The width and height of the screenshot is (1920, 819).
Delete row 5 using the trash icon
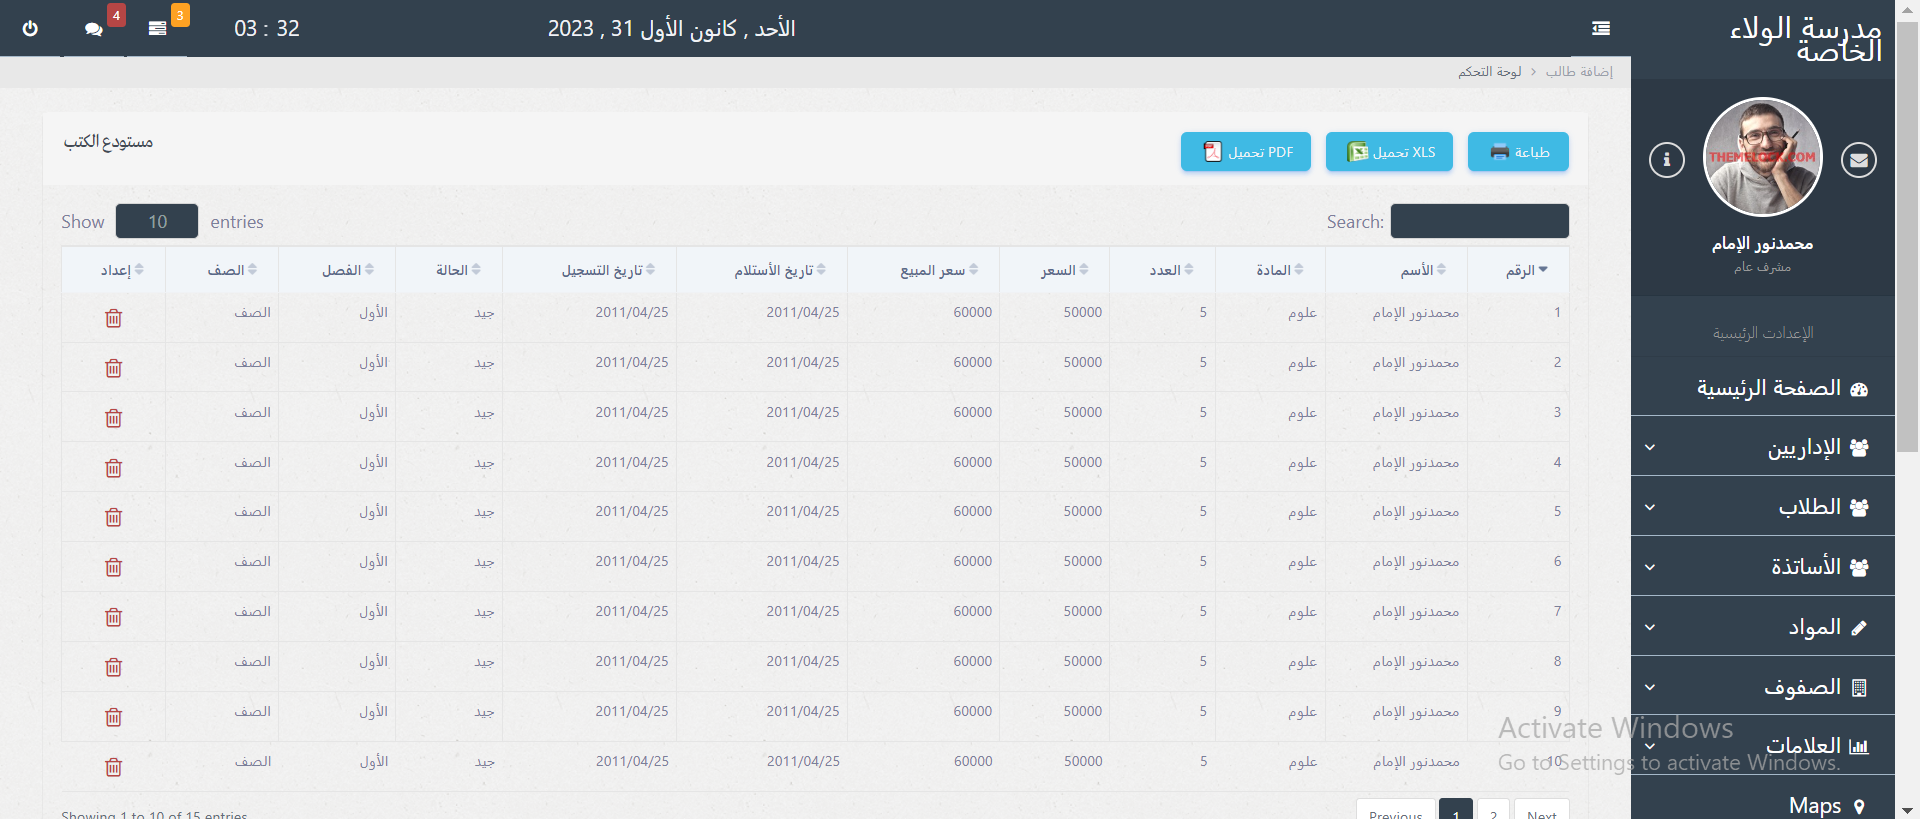pos(114,517)
